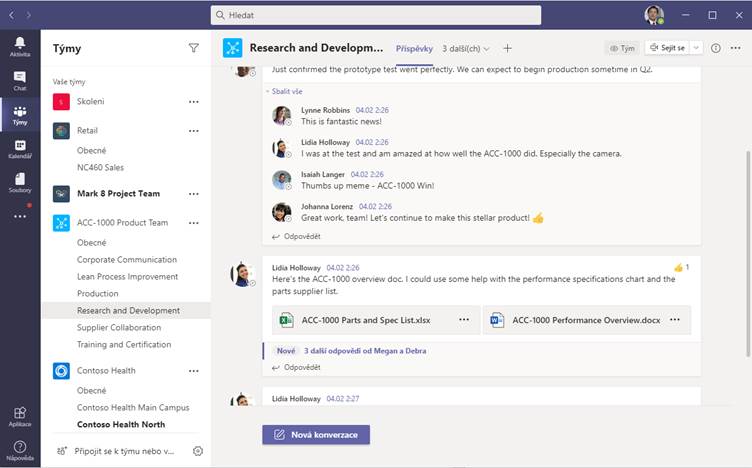752x468 pixels.
Task: Select the Příspěvky tab
Action: [414, 49]
